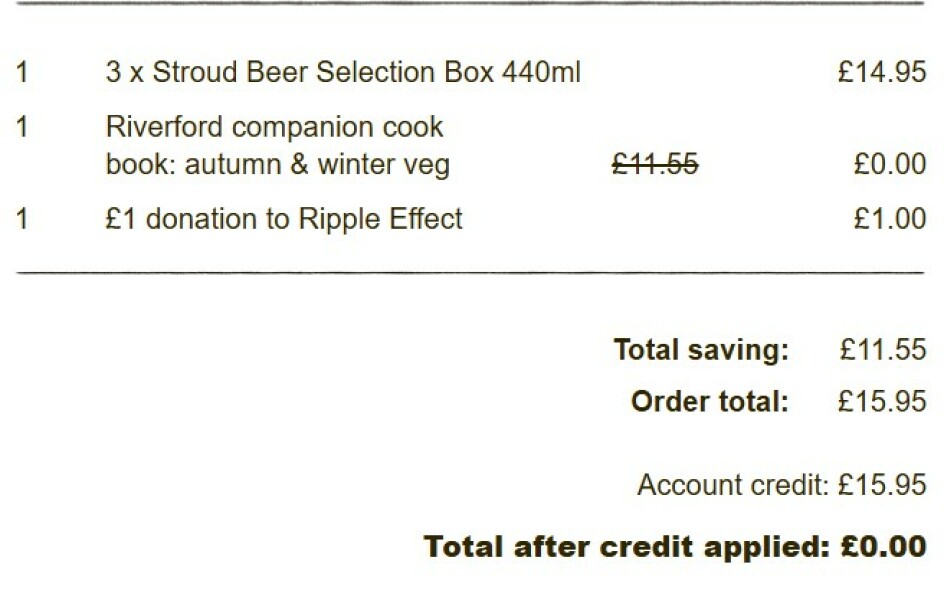944x600 pixels.
Task: Click the £11.55 amount beside Total saving
Action: 882,350
